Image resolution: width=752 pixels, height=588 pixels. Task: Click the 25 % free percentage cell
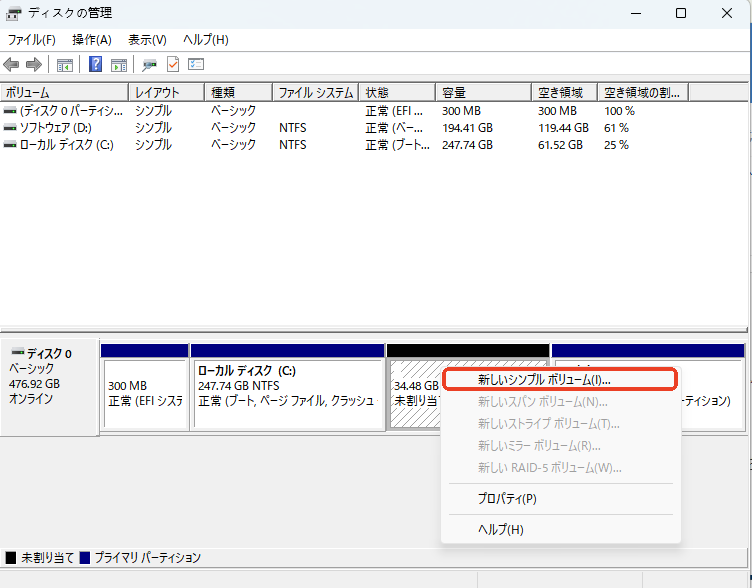click(616, 145)
